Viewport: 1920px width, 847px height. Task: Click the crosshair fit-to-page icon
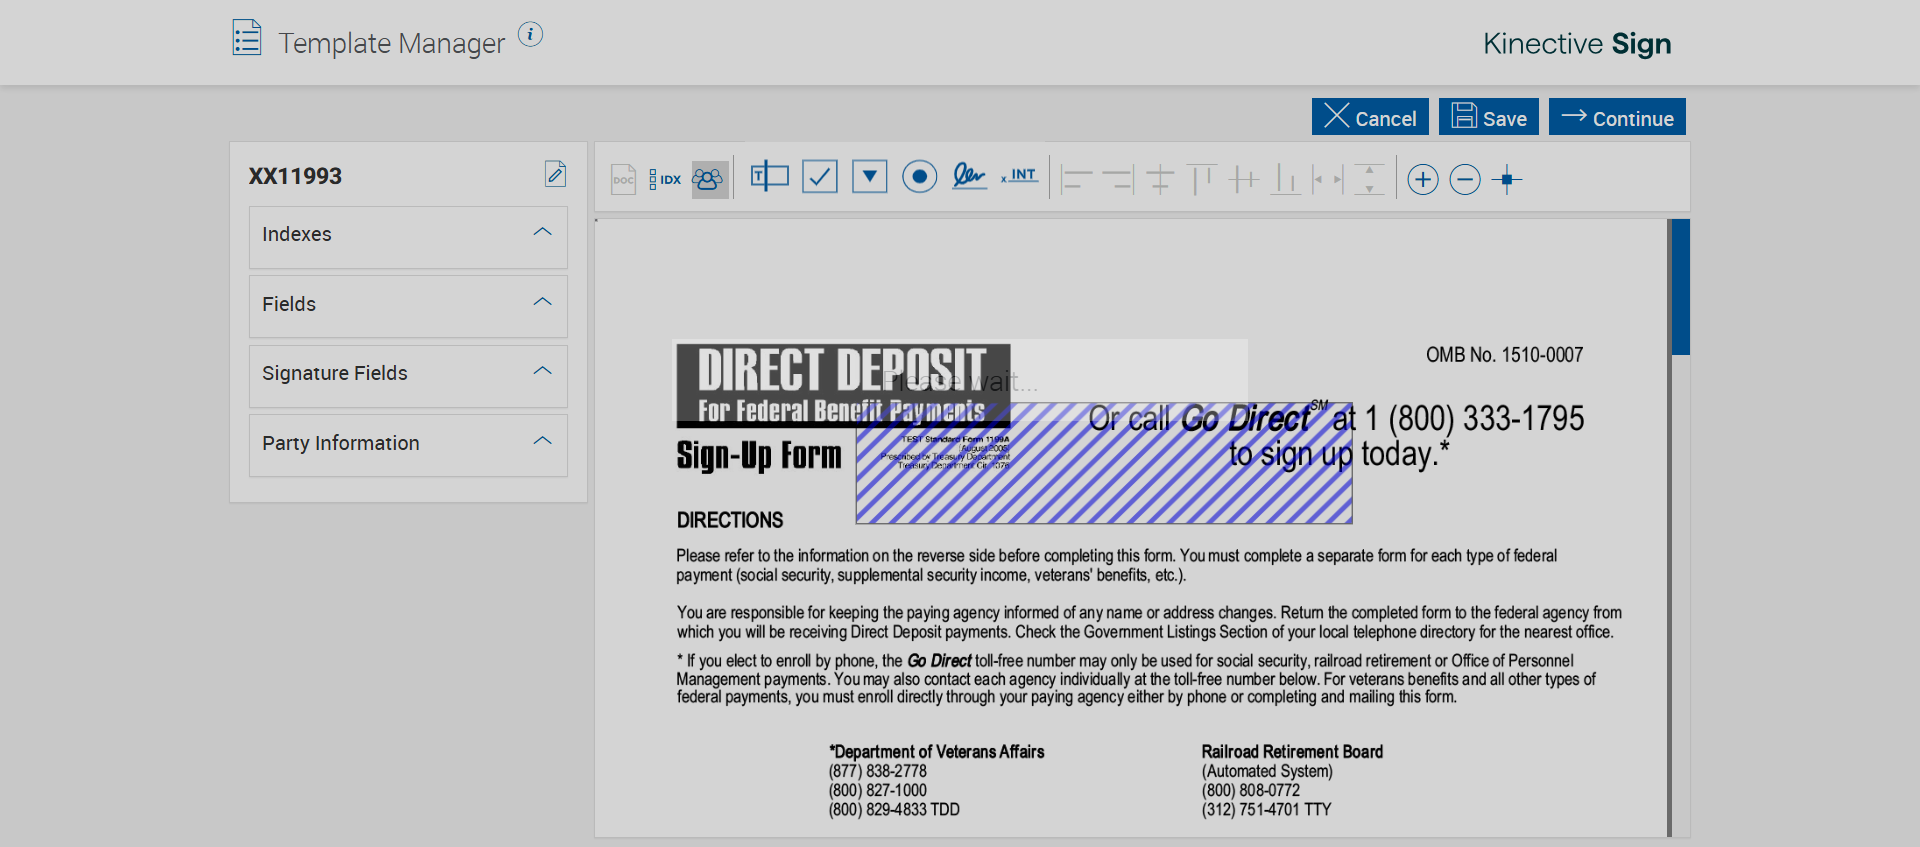coord(1507,180)
